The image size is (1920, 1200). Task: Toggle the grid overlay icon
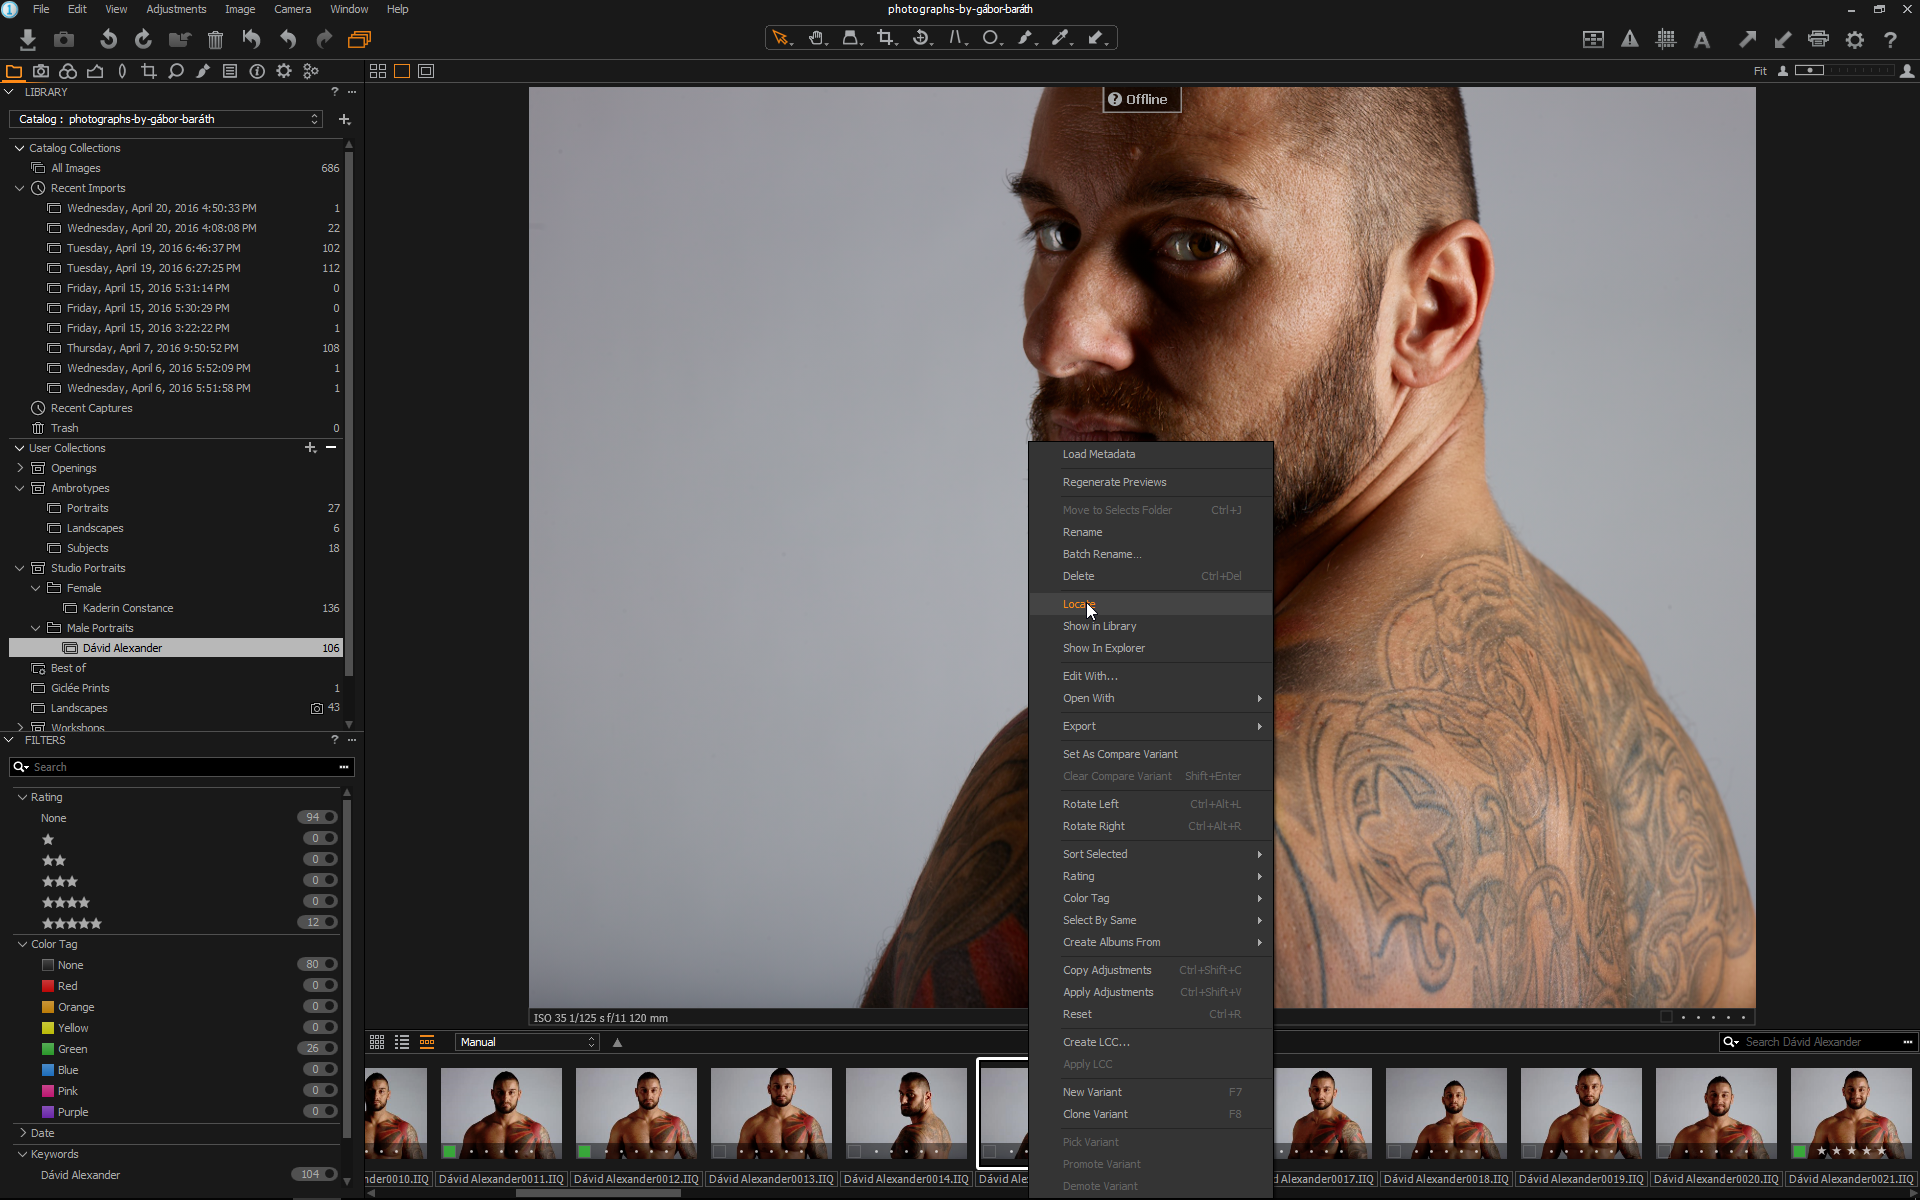point(1665,39)
